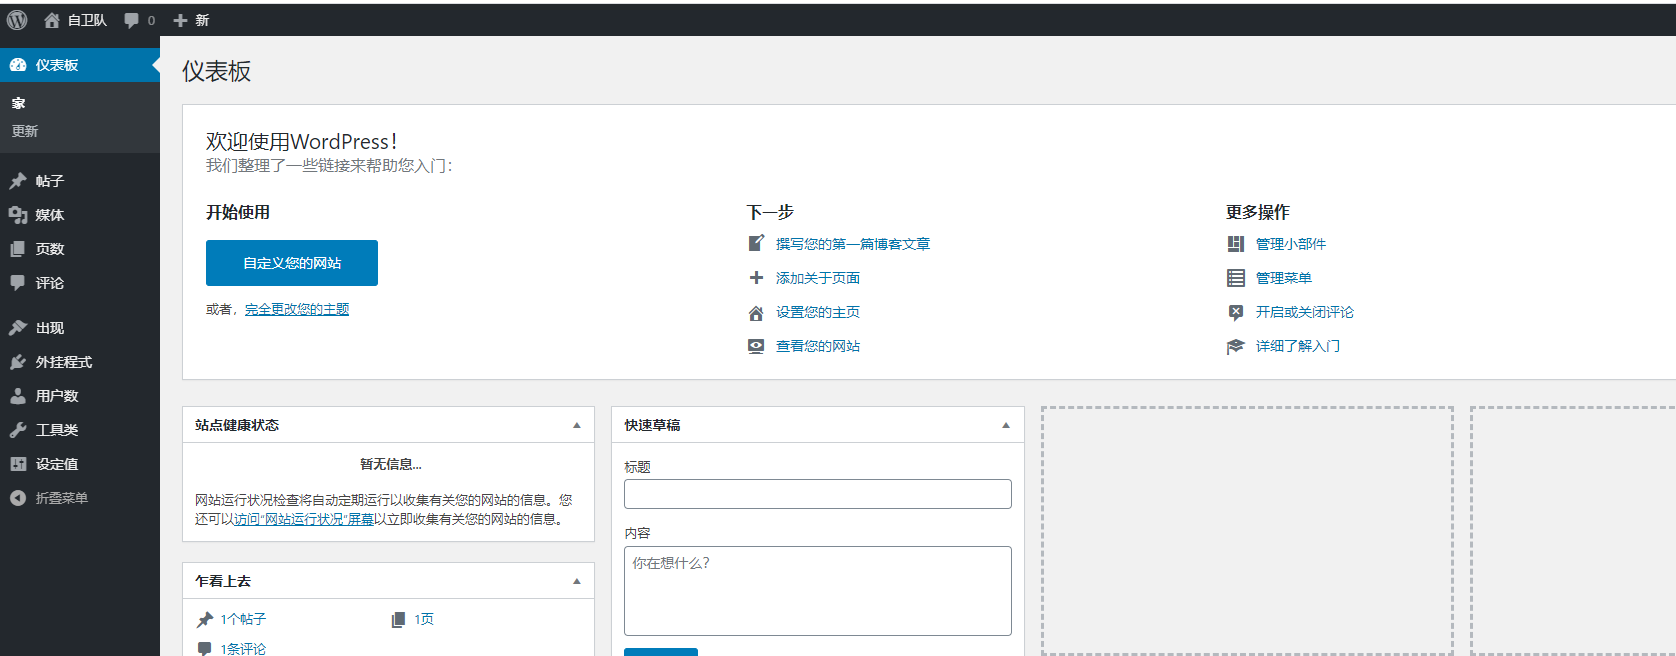Select the 家 submenu item

19,103
